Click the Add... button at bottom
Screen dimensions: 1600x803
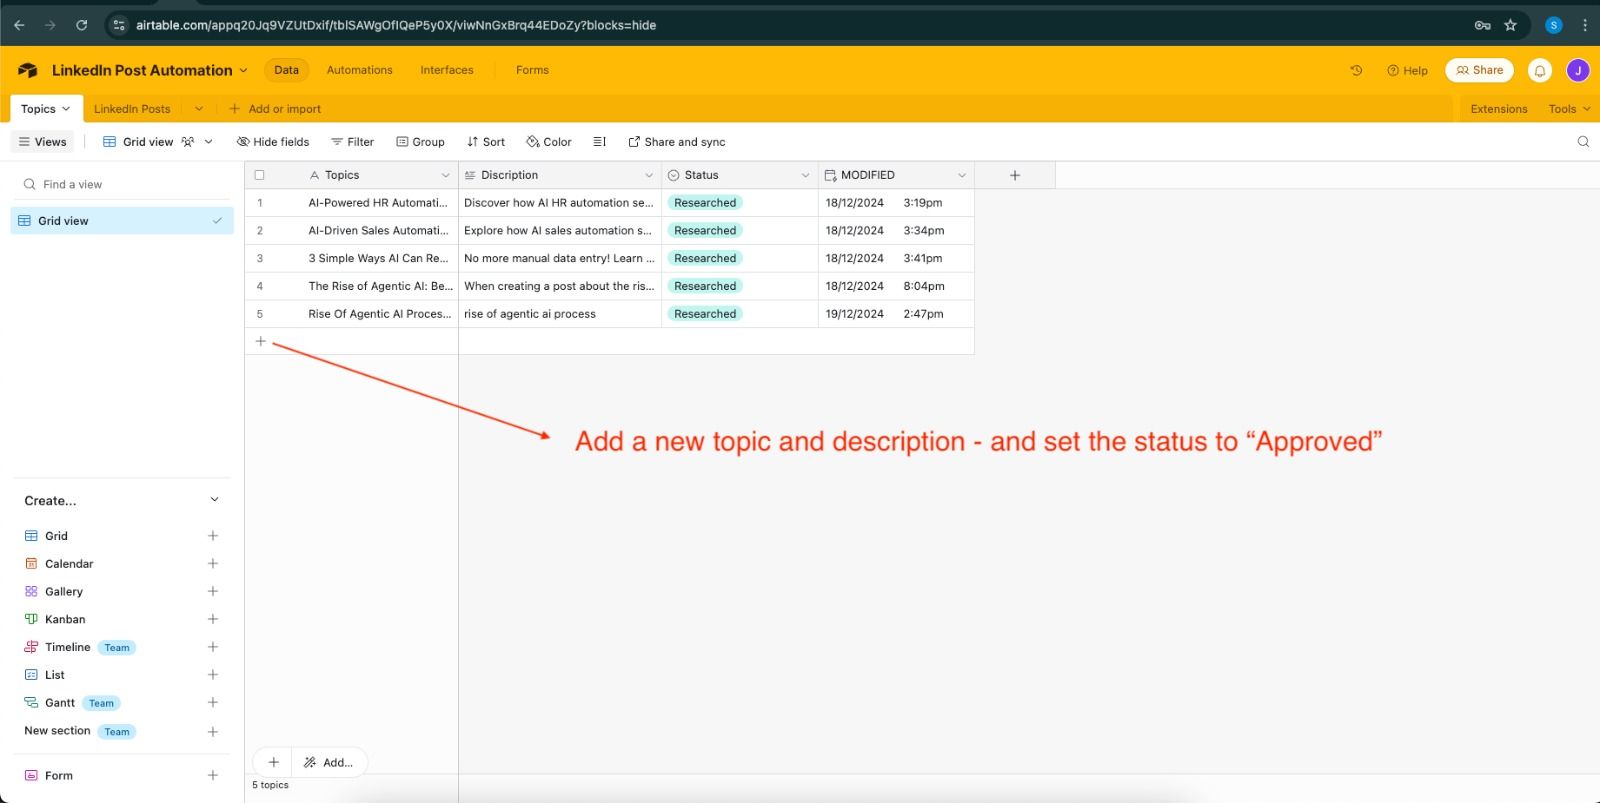point(329,762)
